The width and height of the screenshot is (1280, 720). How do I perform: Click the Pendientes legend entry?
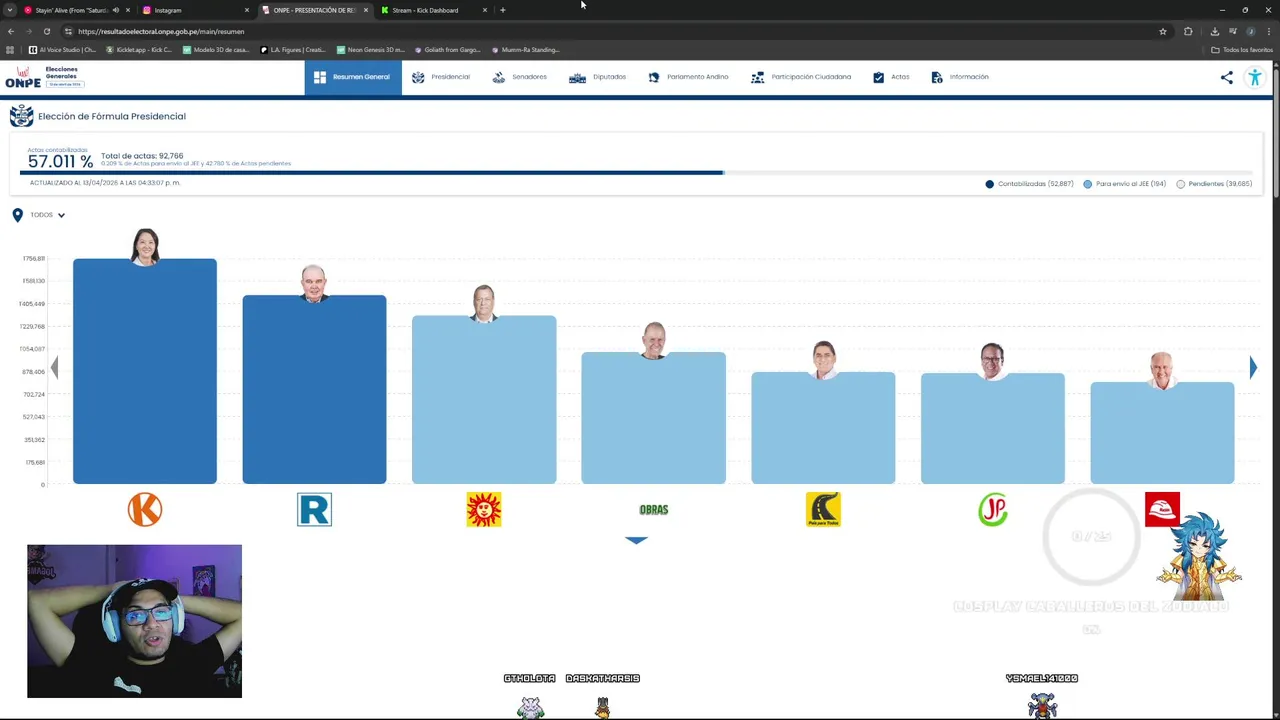[x=1214, y=184]
